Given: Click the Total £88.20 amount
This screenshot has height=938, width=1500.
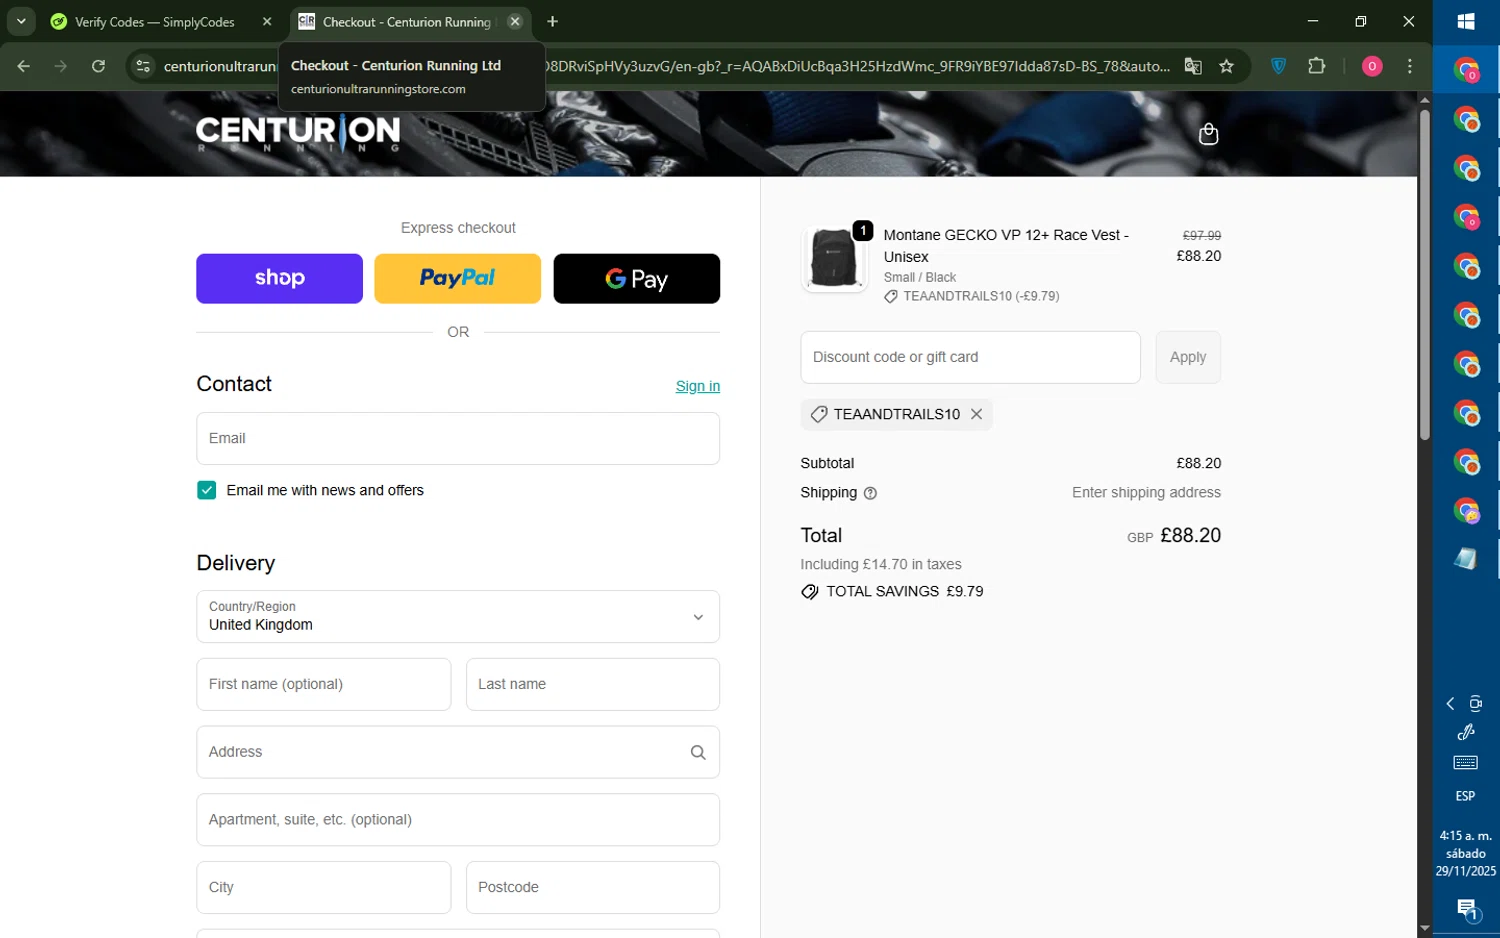Looking at the screenshot, I should [1190, 535].
